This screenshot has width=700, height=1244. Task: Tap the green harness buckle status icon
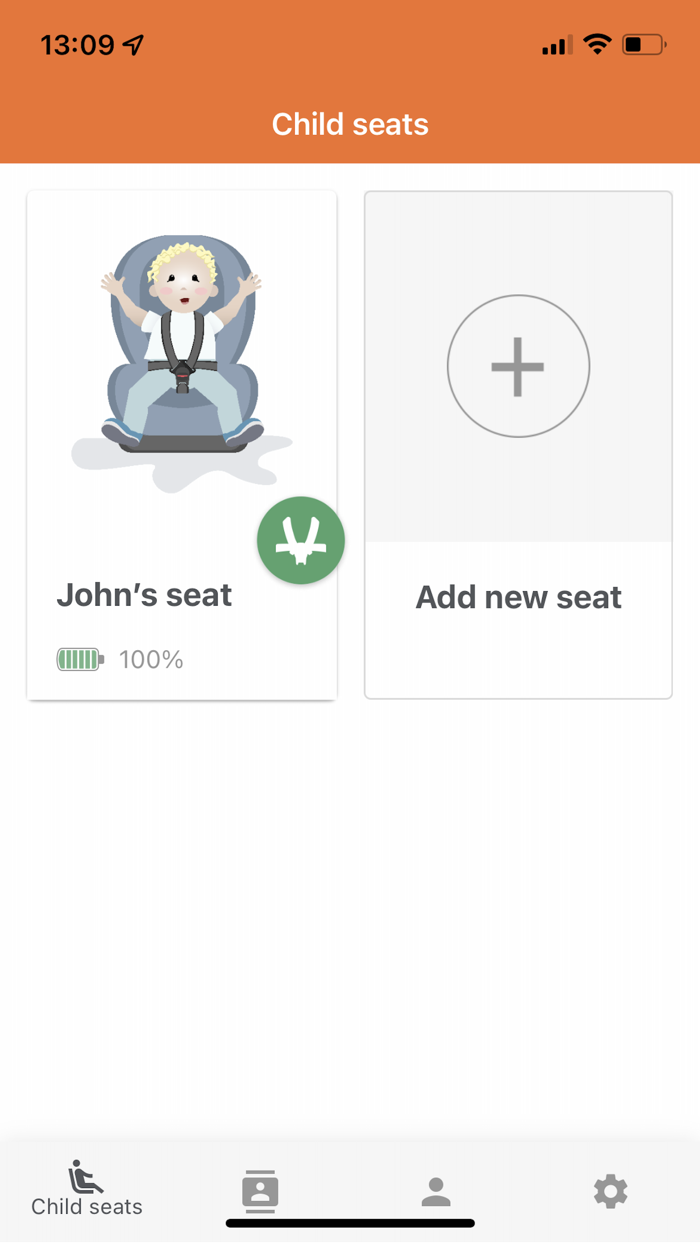tap(301, 541)
